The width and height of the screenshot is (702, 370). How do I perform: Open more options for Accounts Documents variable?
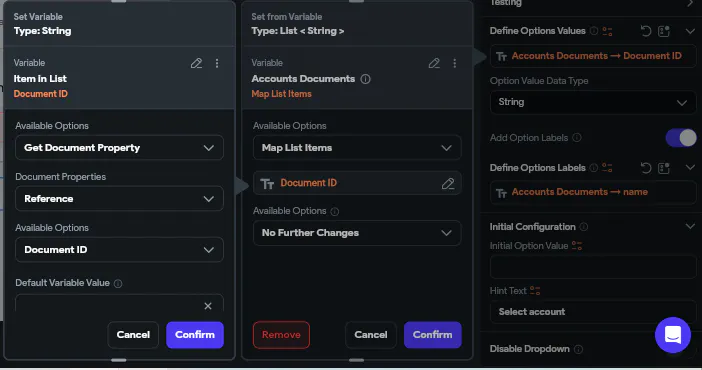[x=454, y=63]
